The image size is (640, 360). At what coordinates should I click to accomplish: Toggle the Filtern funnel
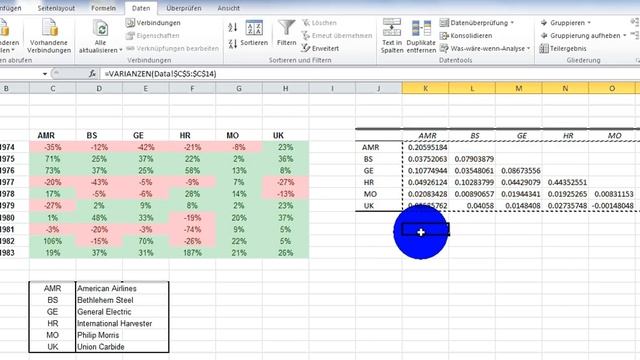coord(287,33)
